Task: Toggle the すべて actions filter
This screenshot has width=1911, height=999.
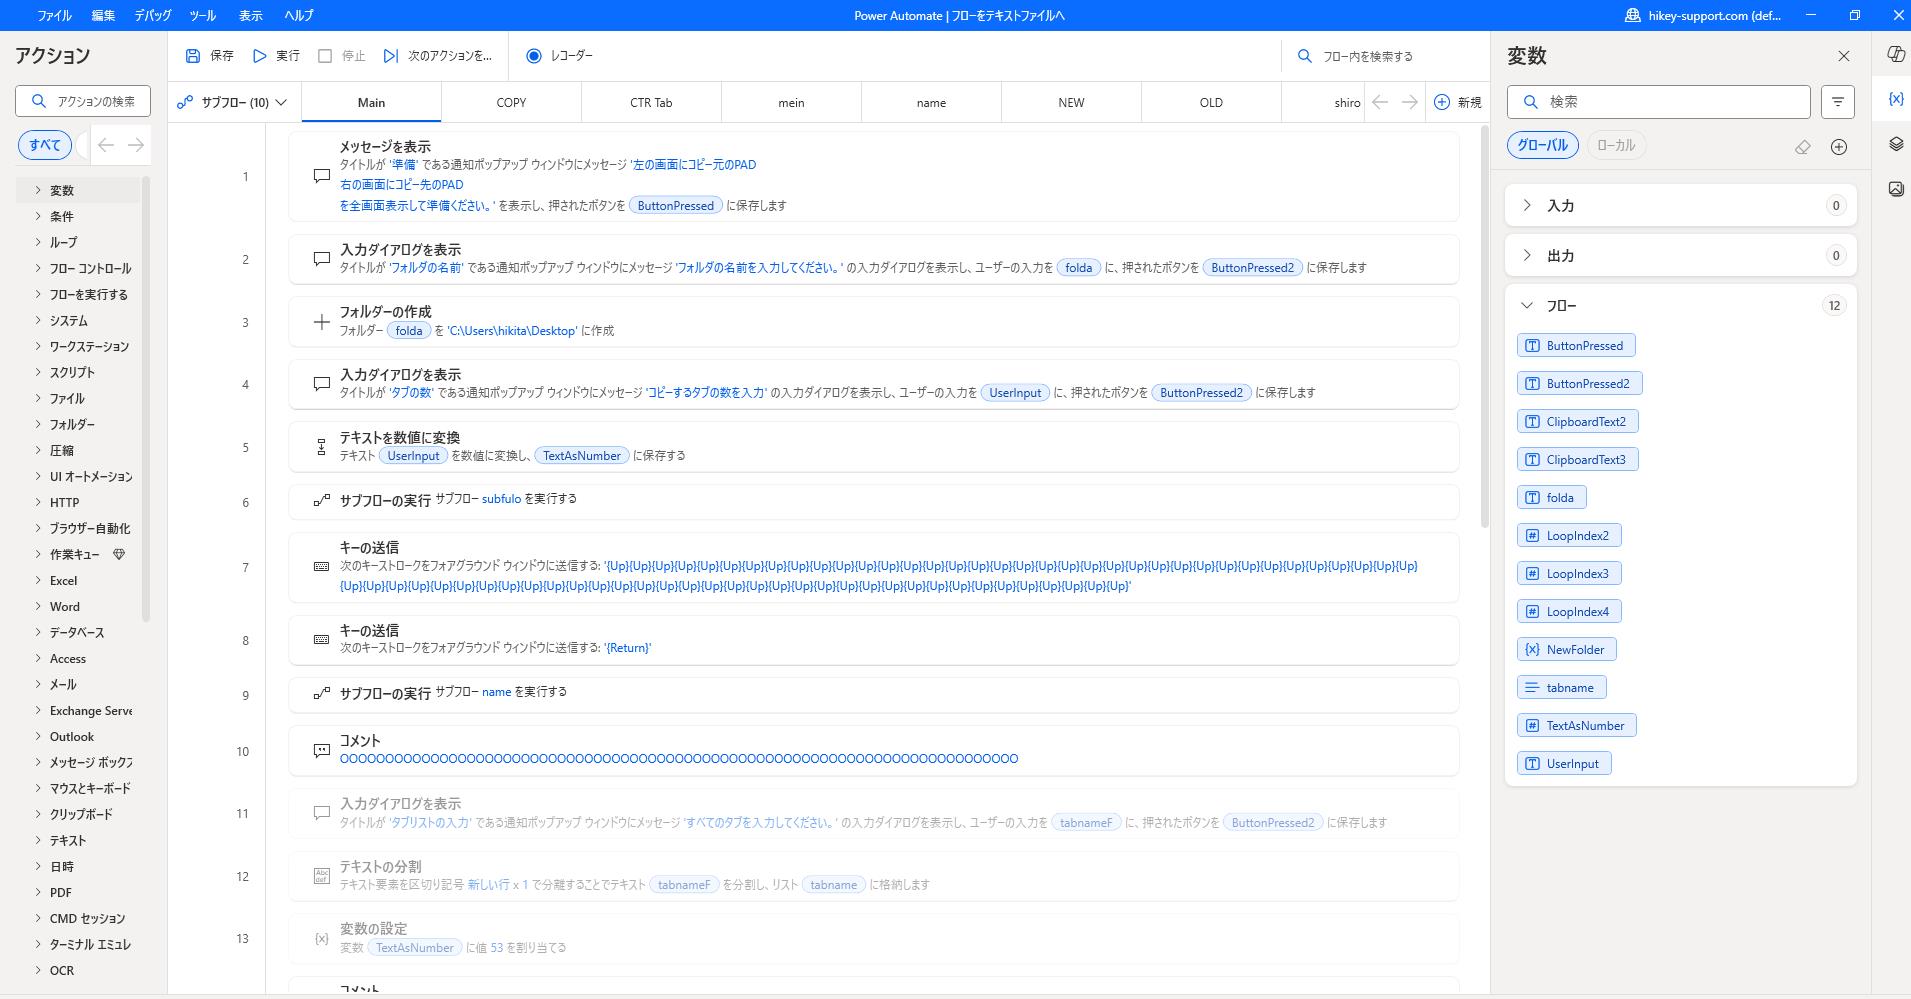Action: click(44, 144)
